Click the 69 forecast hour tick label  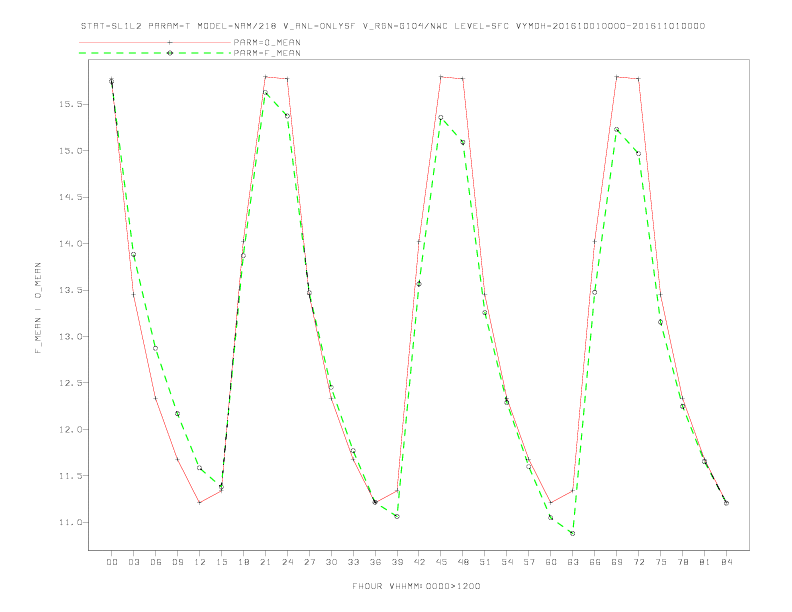617,562
